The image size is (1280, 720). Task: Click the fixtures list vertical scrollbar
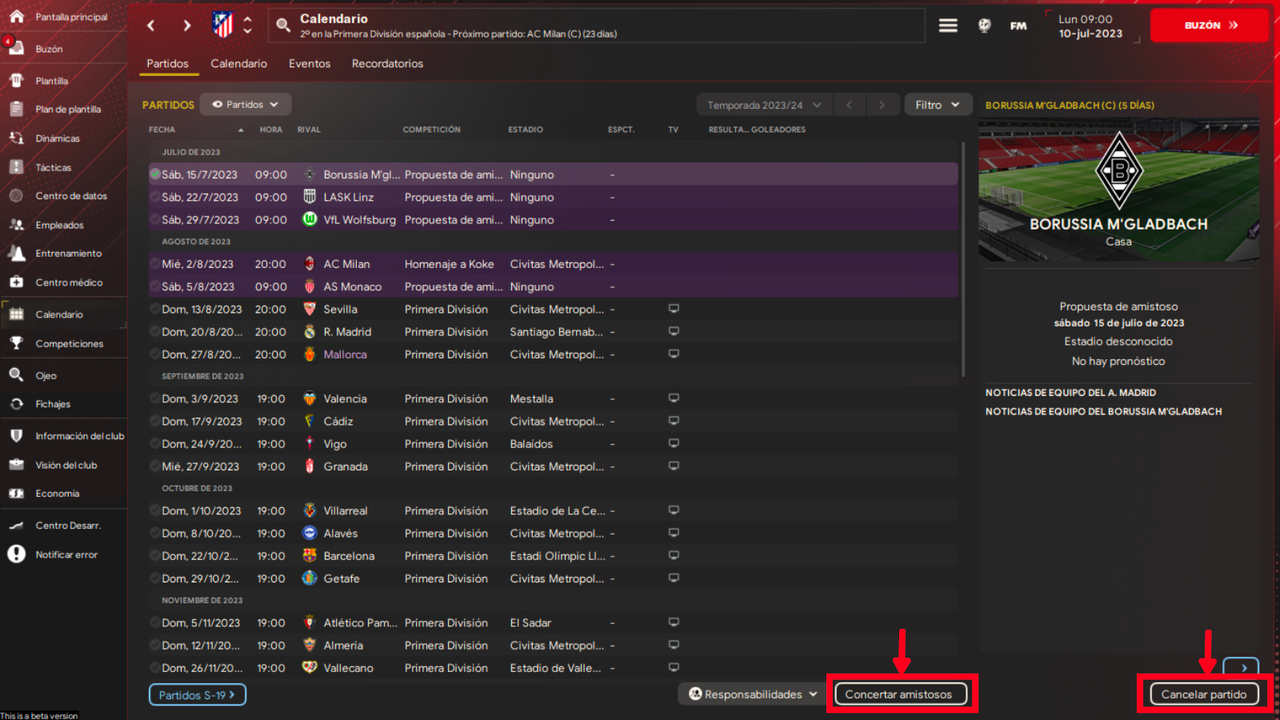(x=964, y=260)
